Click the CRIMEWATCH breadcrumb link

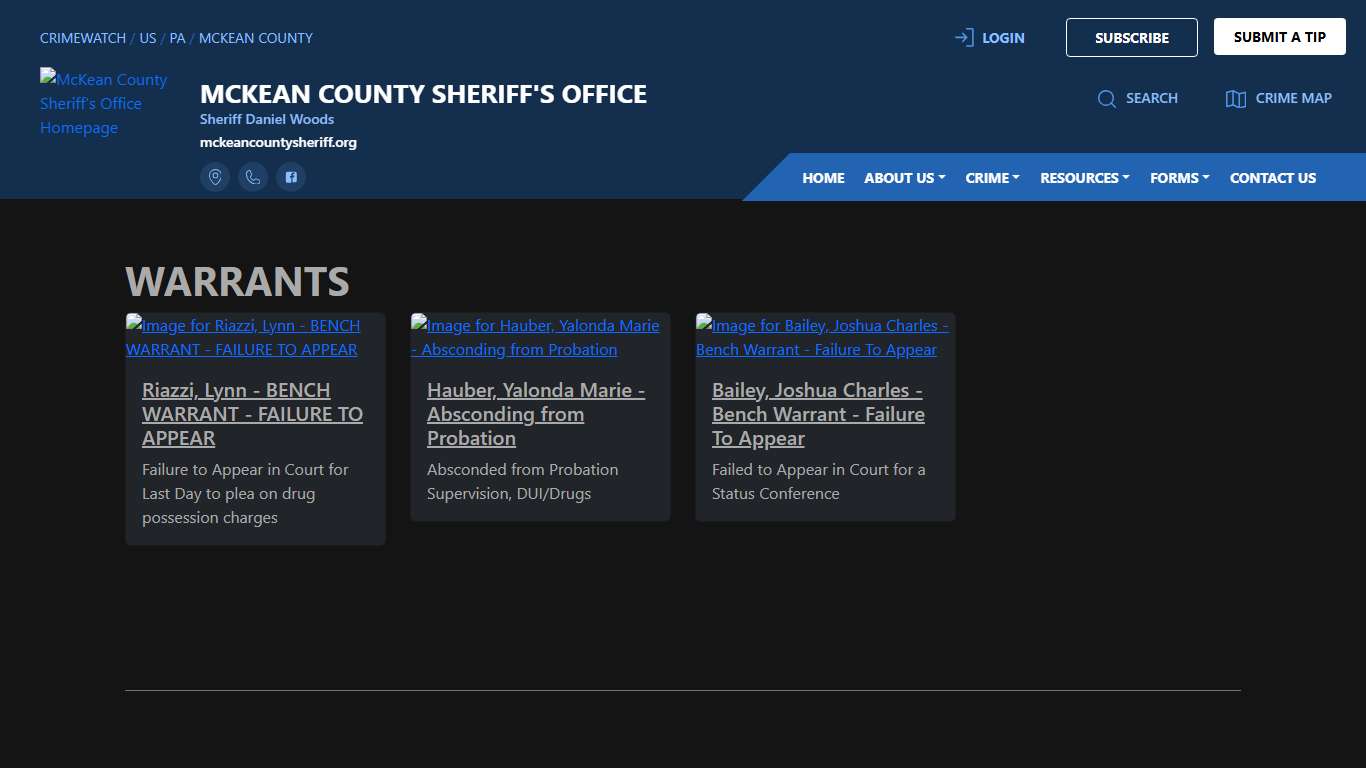pyautogui.click(x=82, y=38)
